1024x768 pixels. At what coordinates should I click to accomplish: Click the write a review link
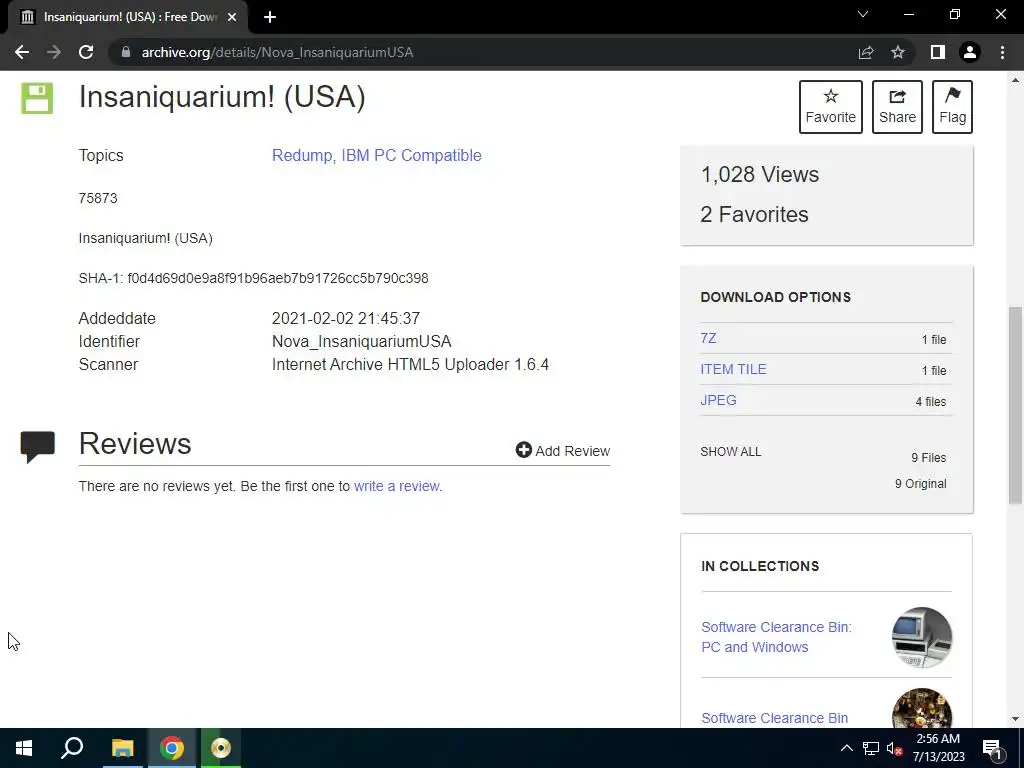(x=396, y=486)
